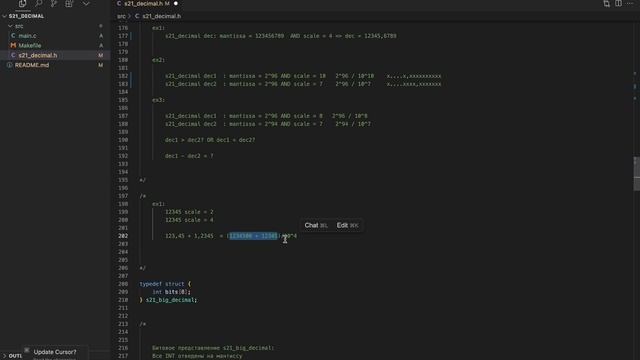Click the s21_big_decimal type name

170,300
